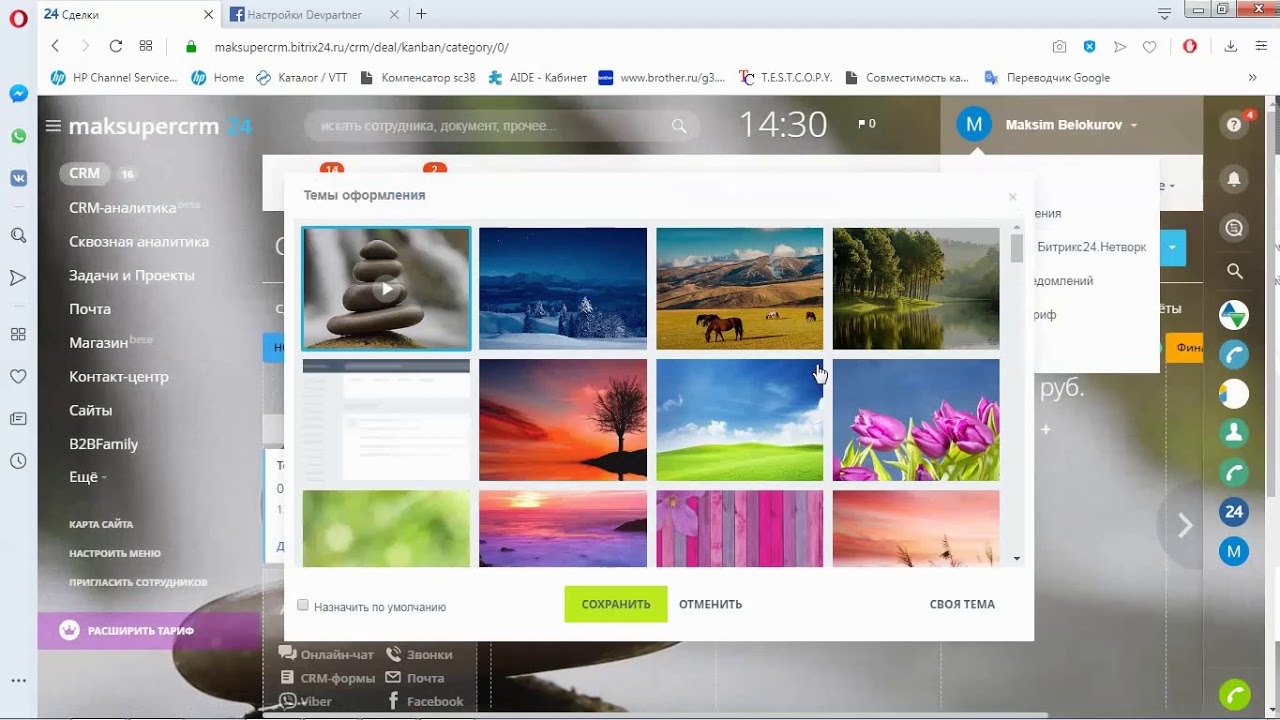Add page to bookmarks with heart icon
Viewport: 1280px width, 720px height.
(x=1150, y=46)
